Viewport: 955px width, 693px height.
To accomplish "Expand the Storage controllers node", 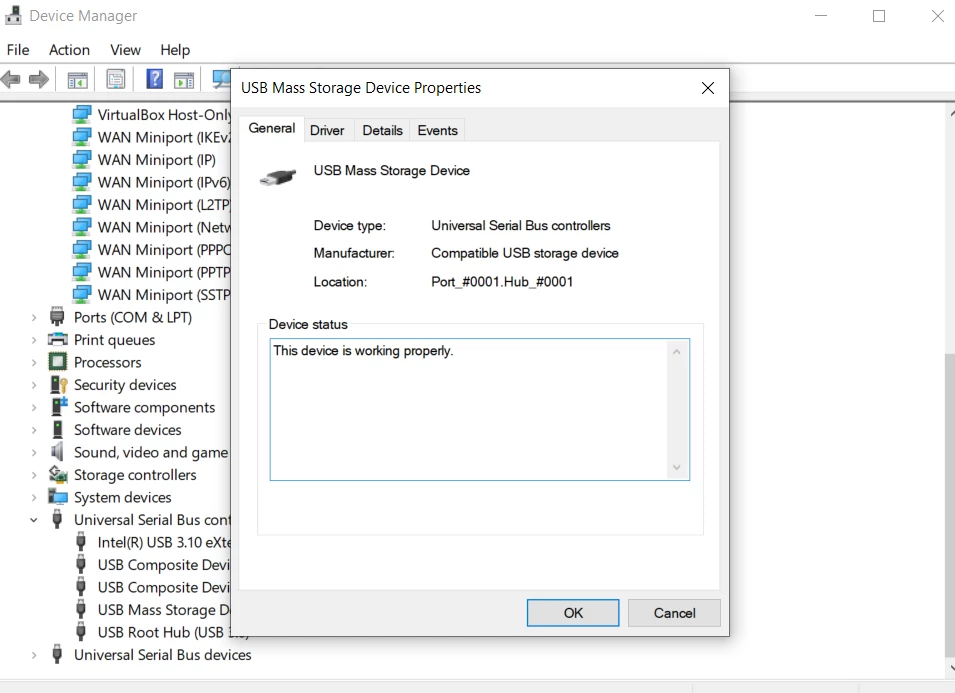I will tap(34, 475).
